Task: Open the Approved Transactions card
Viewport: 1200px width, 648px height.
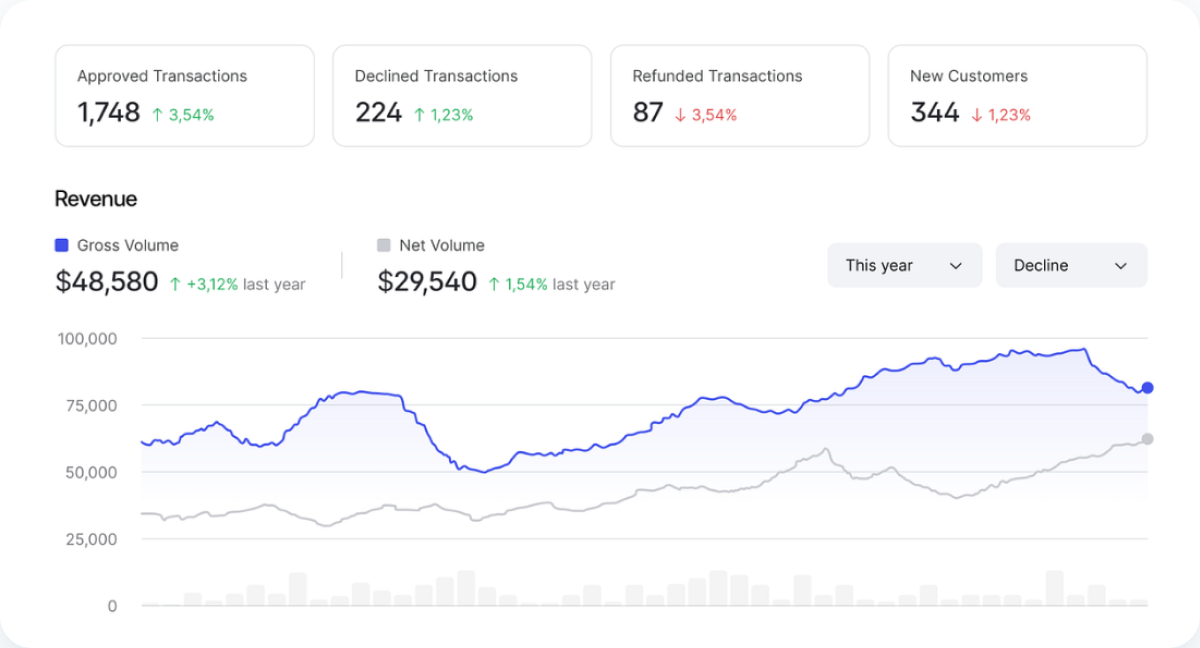Action: pyautogui.click(x=184, y=96)
